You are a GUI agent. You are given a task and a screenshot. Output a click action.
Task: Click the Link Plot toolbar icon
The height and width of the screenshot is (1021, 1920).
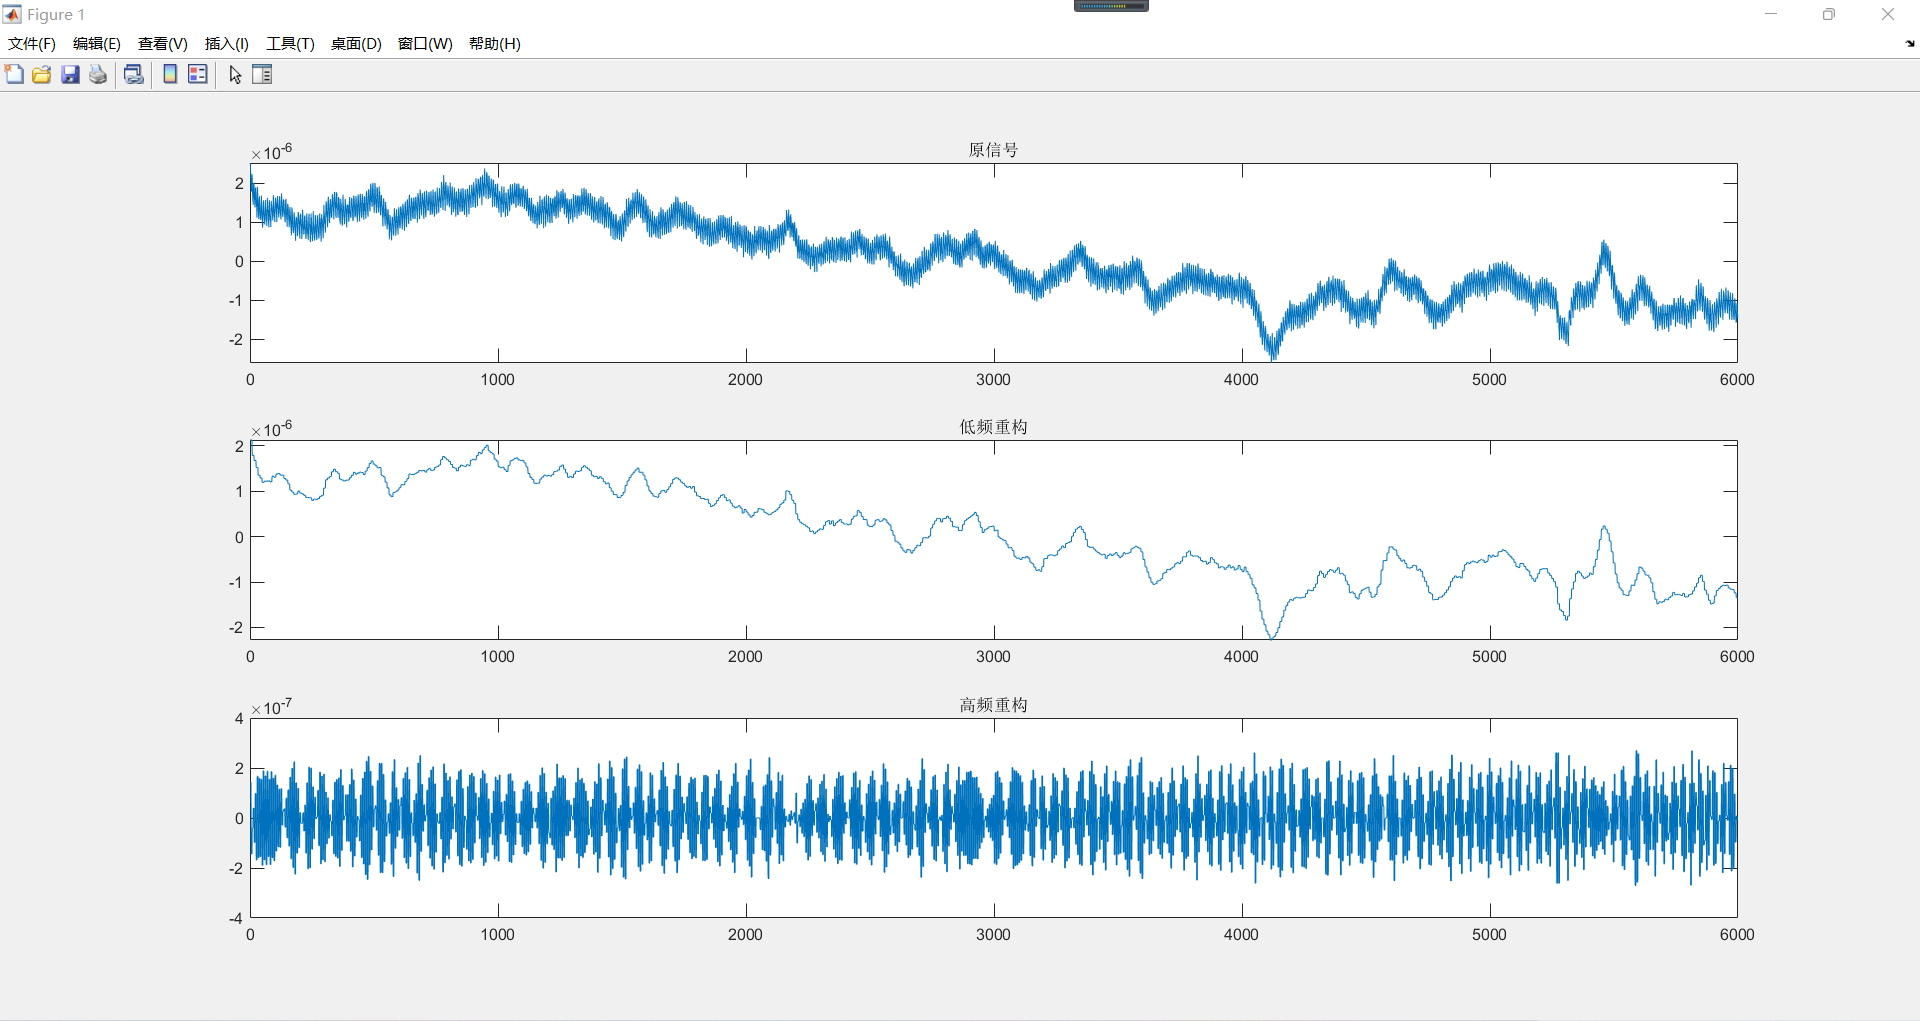click(x=134, y=74)
